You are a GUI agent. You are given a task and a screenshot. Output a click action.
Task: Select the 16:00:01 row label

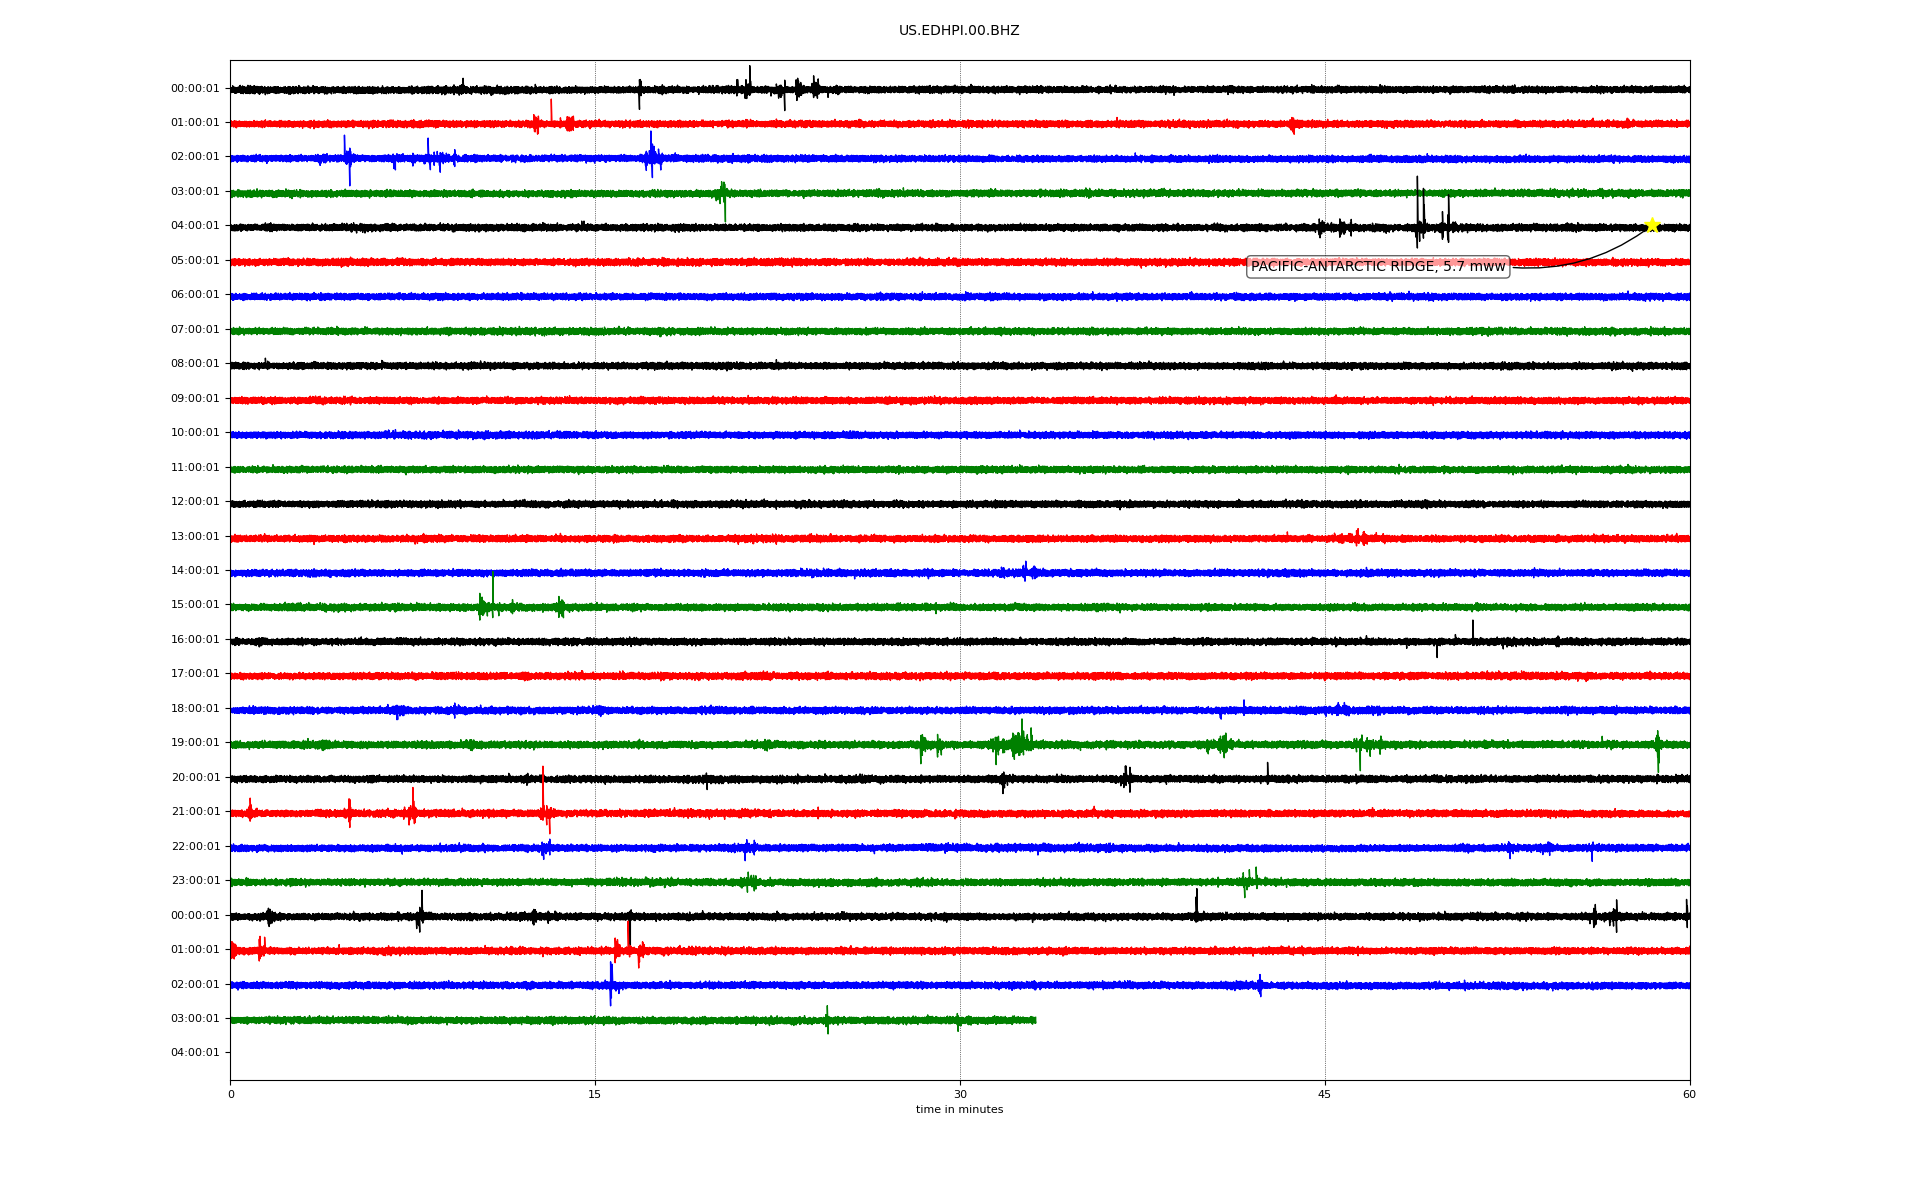(x=195, y=640)
